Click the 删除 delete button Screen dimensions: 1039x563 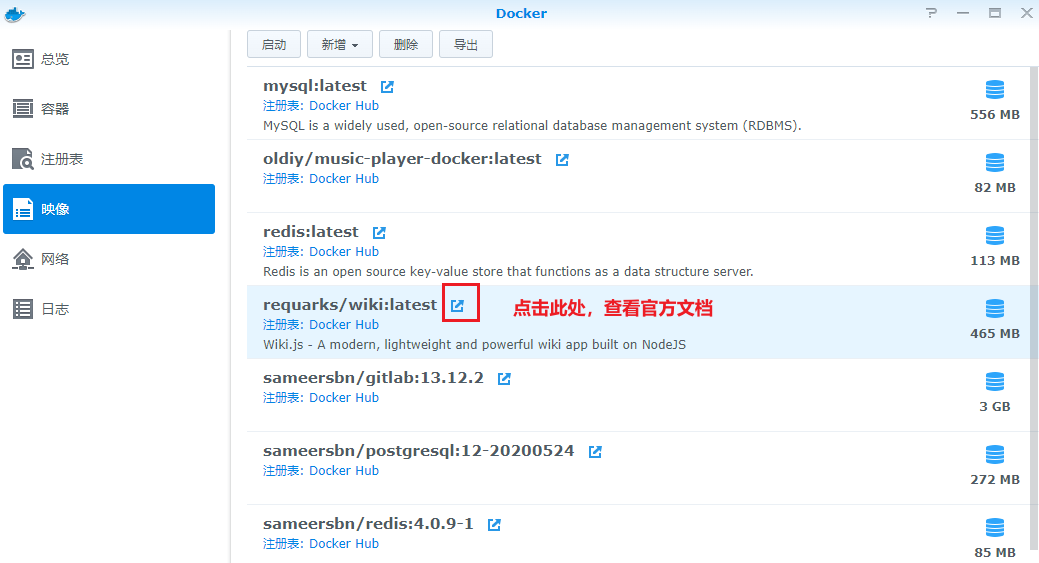coord(406,44)
